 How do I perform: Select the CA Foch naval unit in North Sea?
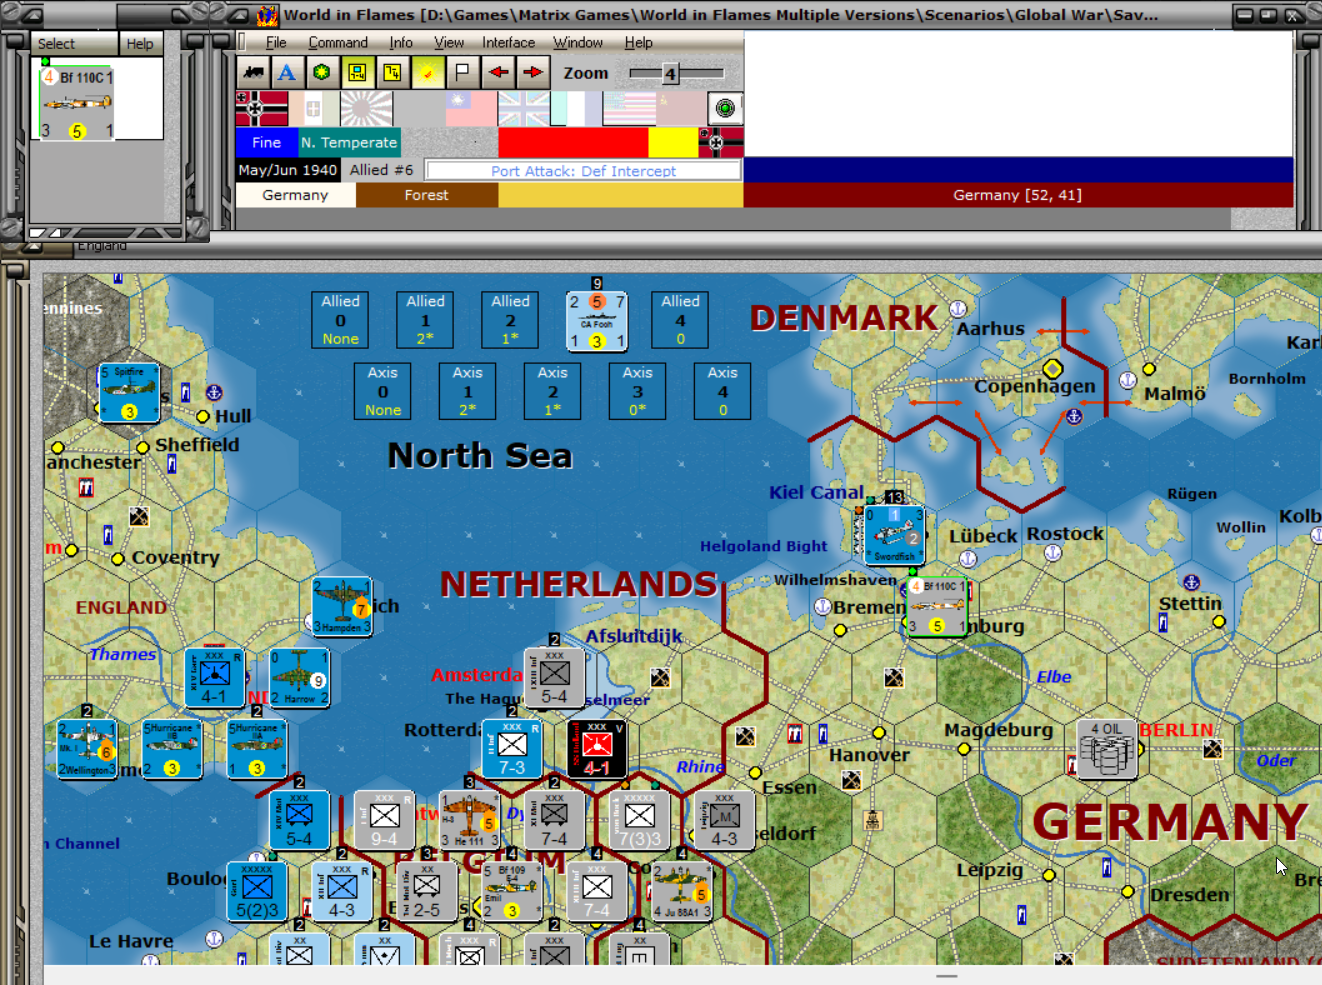pos(597,321)
